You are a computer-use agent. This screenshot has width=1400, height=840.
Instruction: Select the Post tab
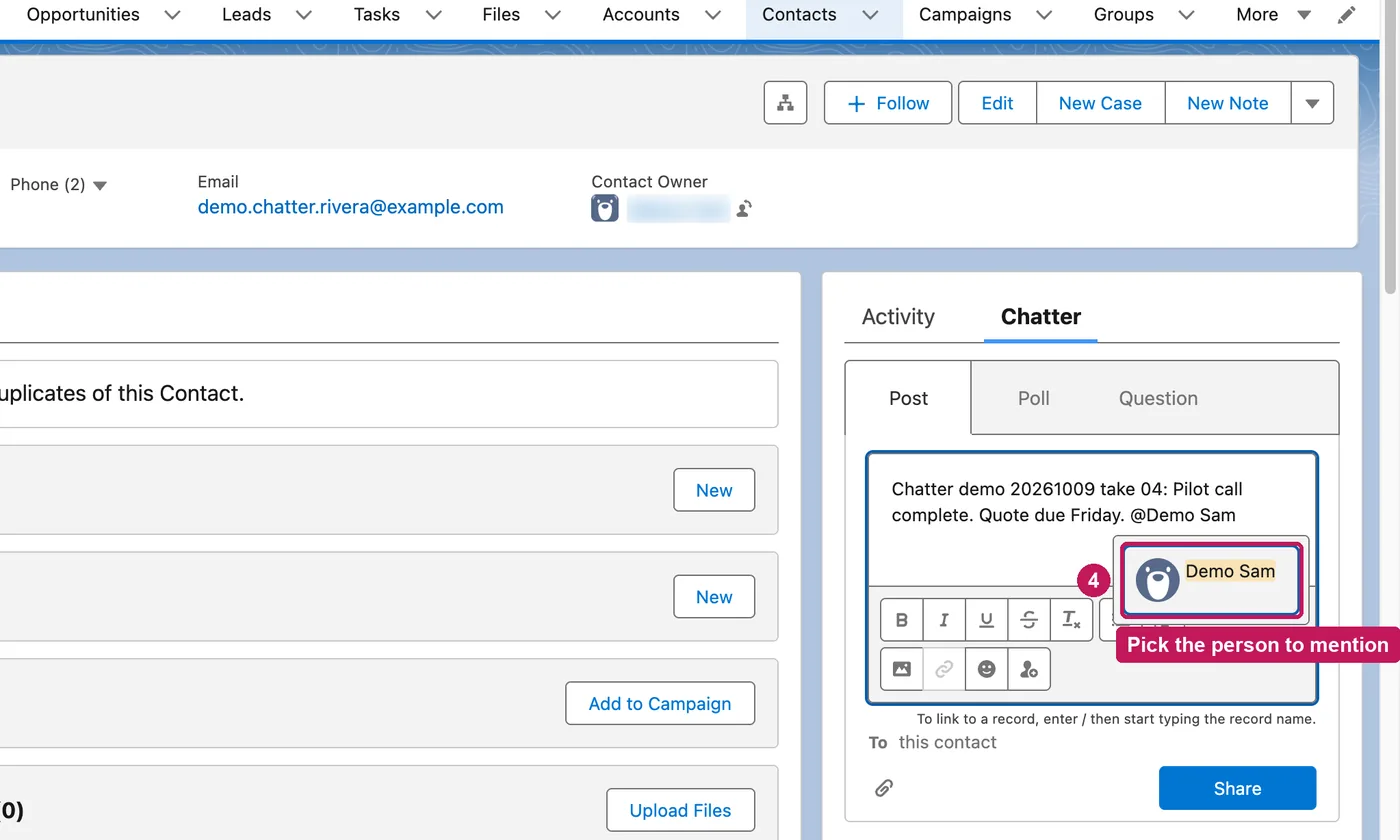908,398
